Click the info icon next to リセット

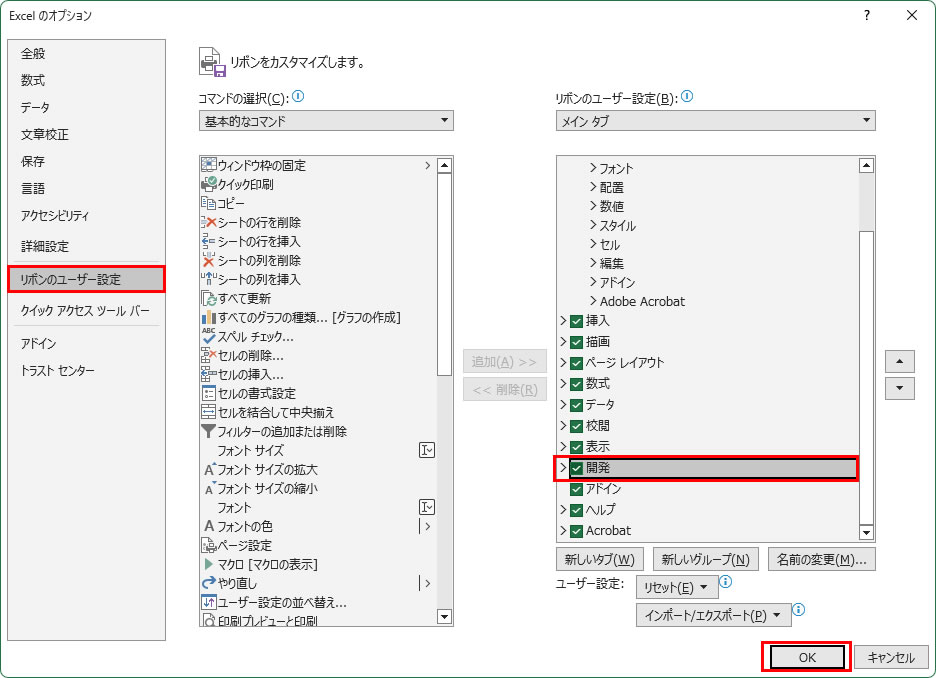click(726, 581)
